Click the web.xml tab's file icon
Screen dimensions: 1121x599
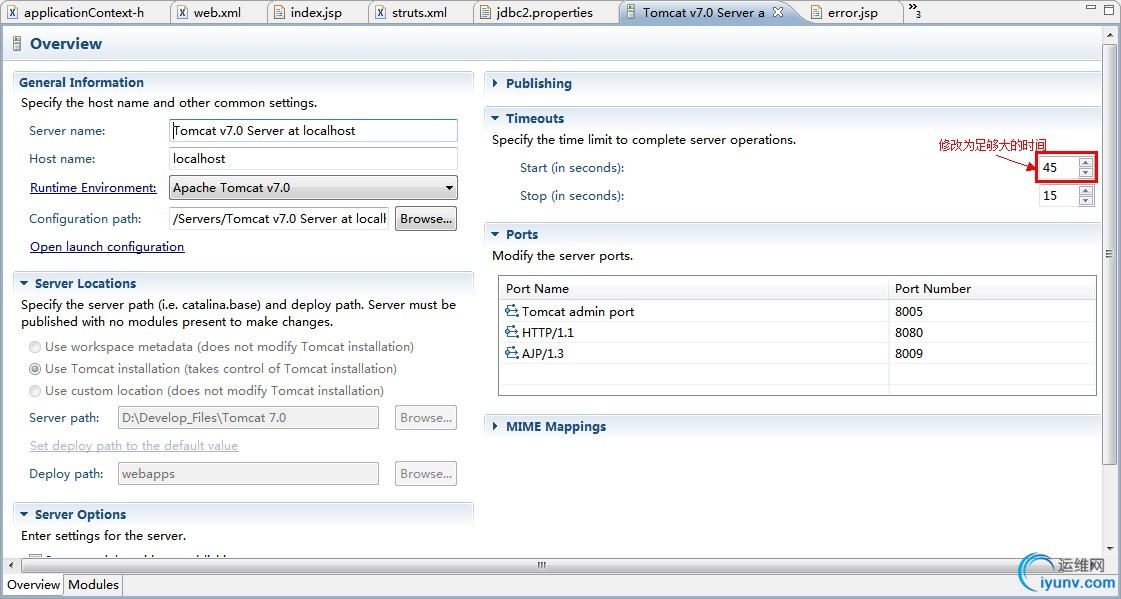pos(182,13)
